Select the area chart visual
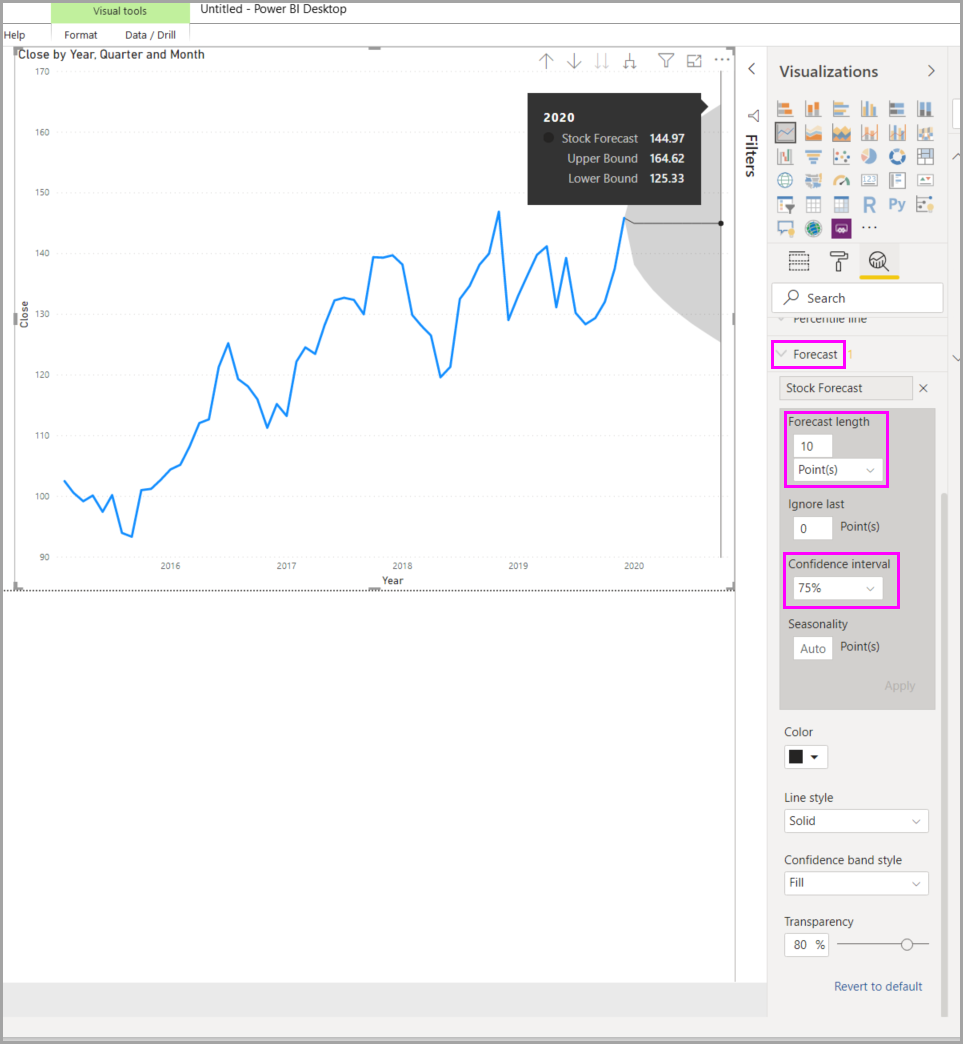This screenshot has height=1044, width=963. [x=813, y=132]
